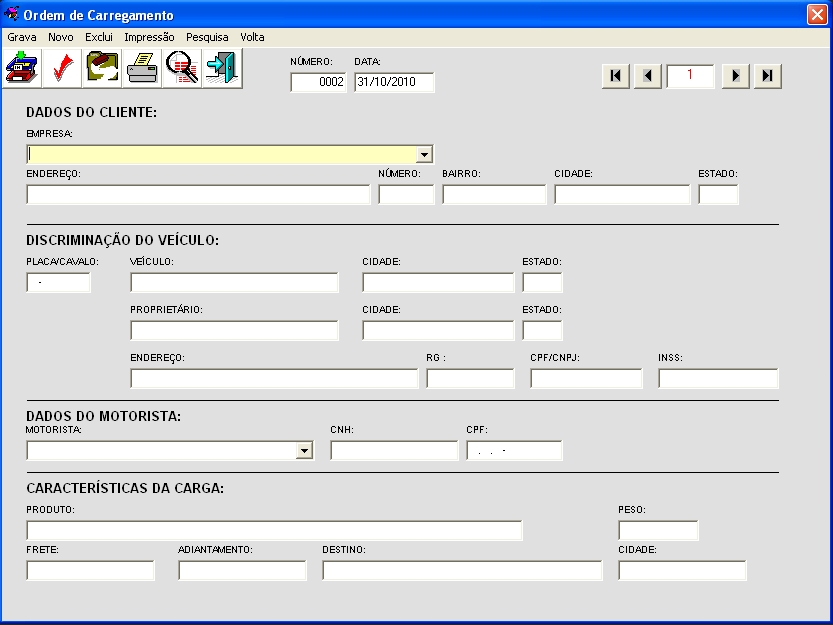Image resolution: width=833 pixels, height=625 pixels.
Task: Click the Grava menu item
Action: (22, 37)
